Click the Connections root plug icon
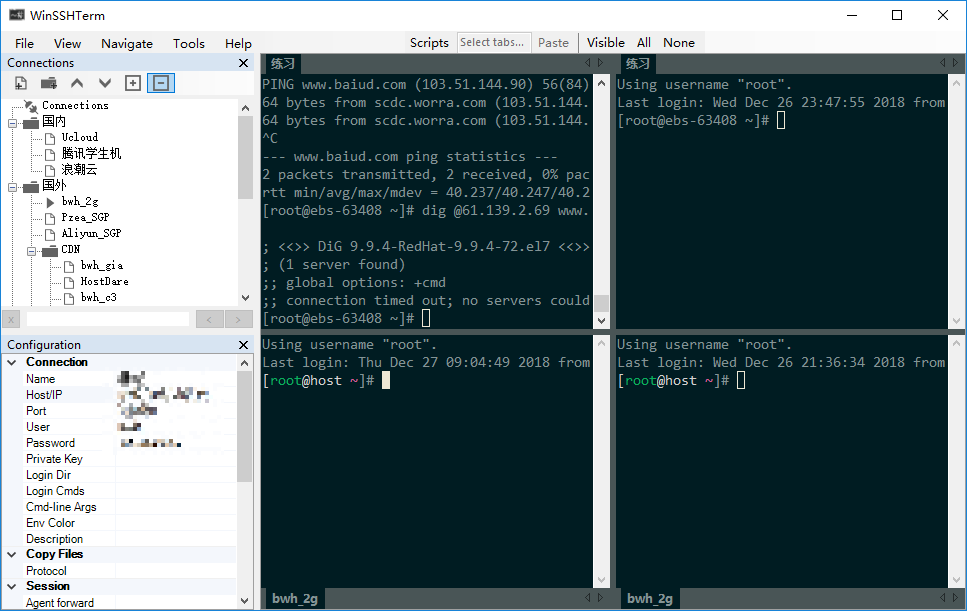 (31, 106)
